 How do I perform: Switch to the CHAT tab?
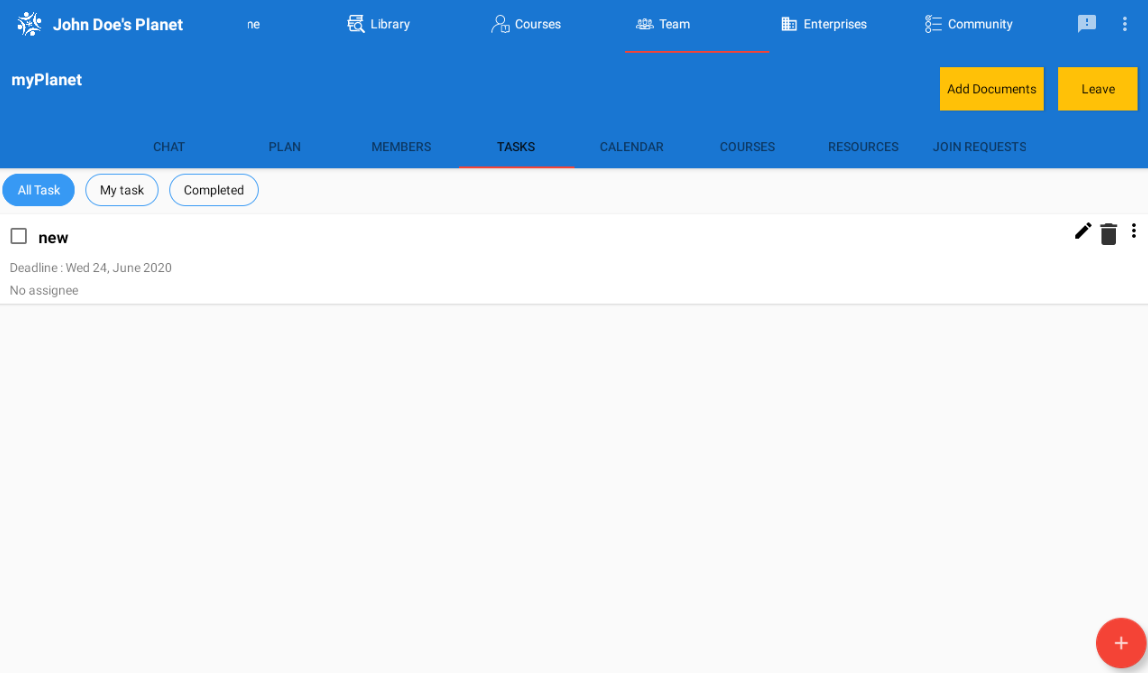[168, 146]
